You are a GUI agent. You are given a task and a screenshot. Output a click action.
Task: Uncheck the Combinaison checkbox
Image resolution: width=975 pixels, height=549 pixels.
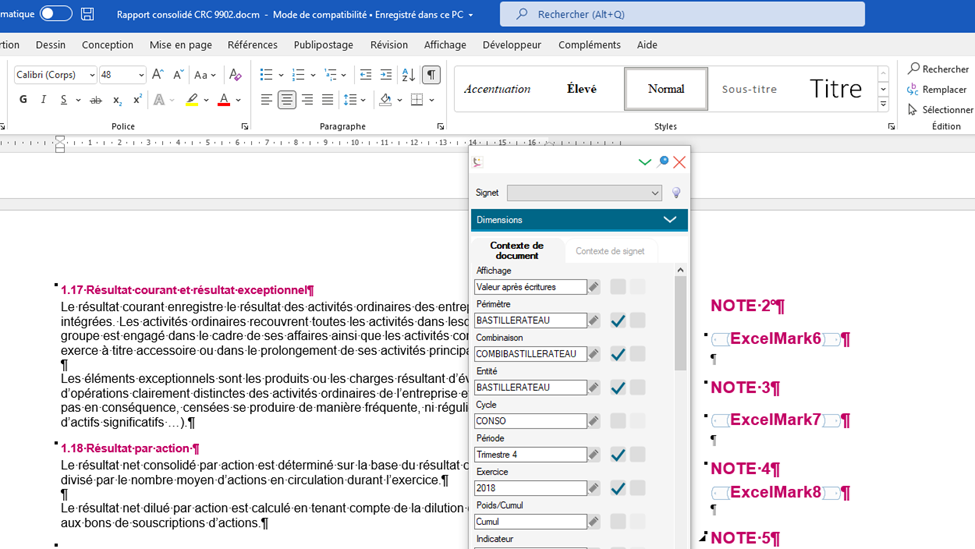(x=617, y=354)
